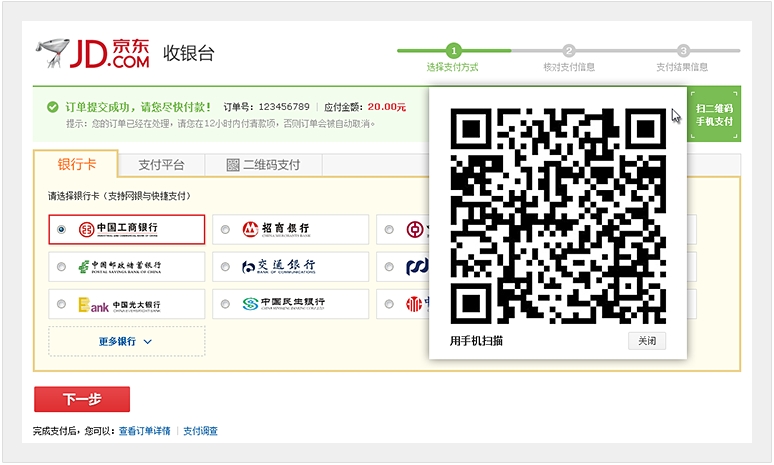The width and height of the screenshot is (774, 465).
Task: Click the Everbright Bank logo icon
Action: [x=93, y=305]
